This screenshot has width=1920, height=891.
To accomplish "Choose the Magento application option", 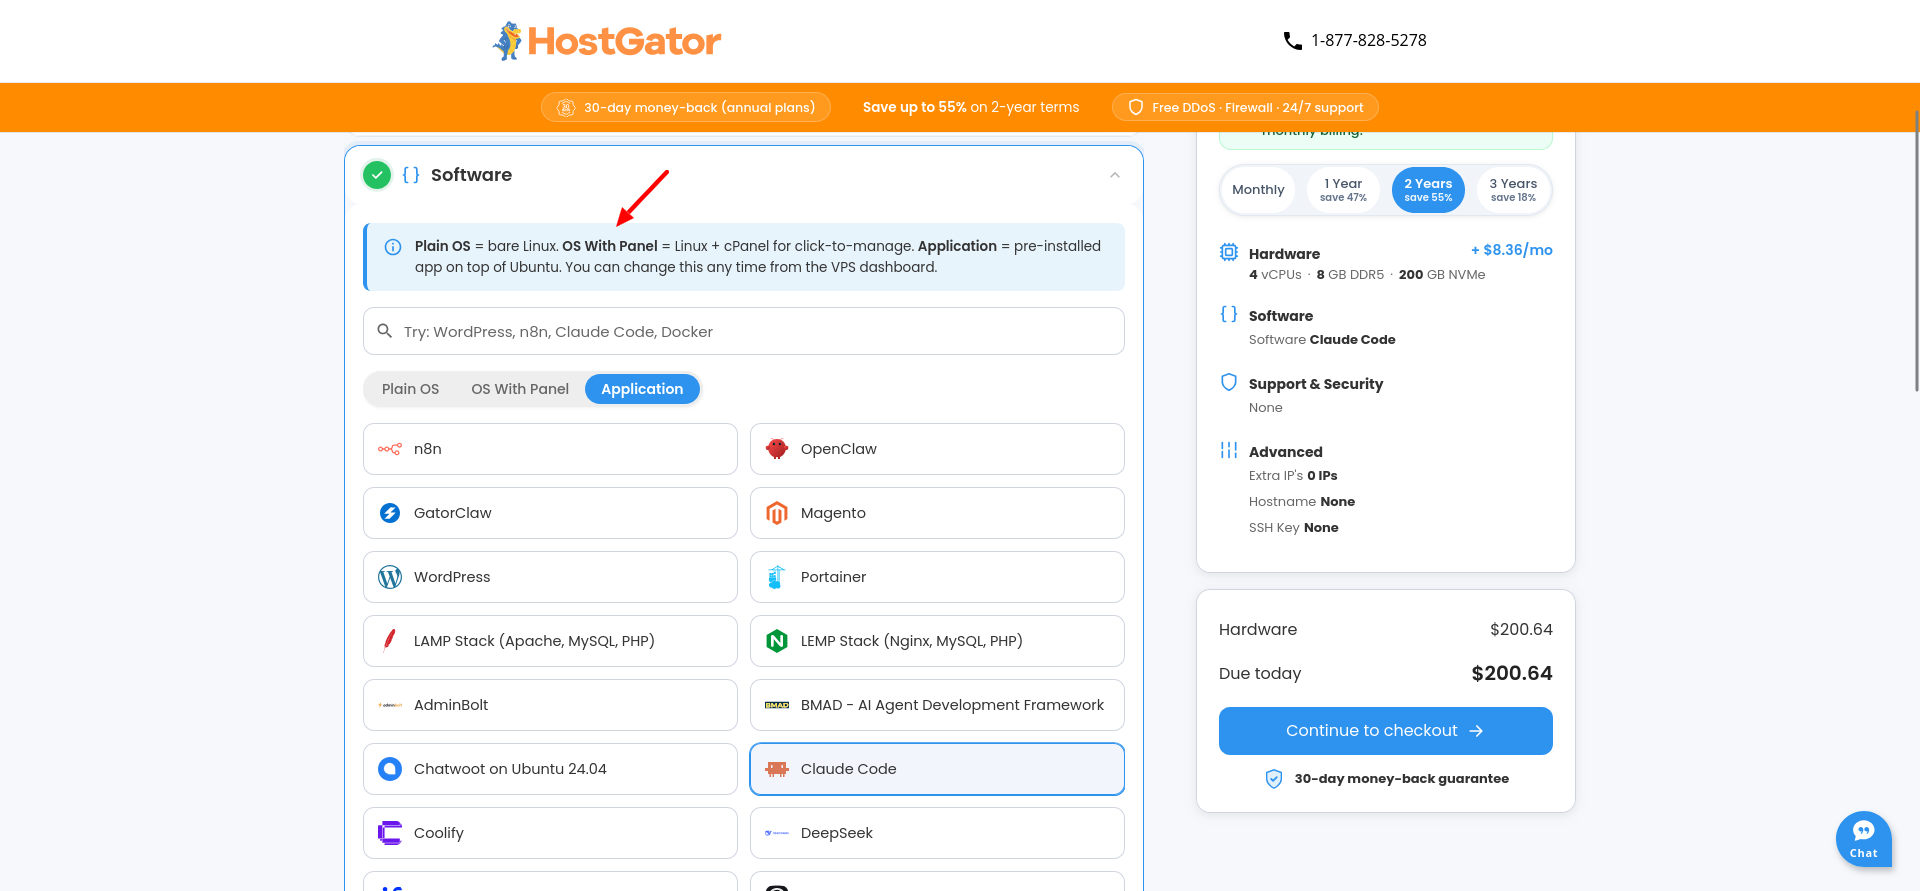I will (x=937, y=513).
